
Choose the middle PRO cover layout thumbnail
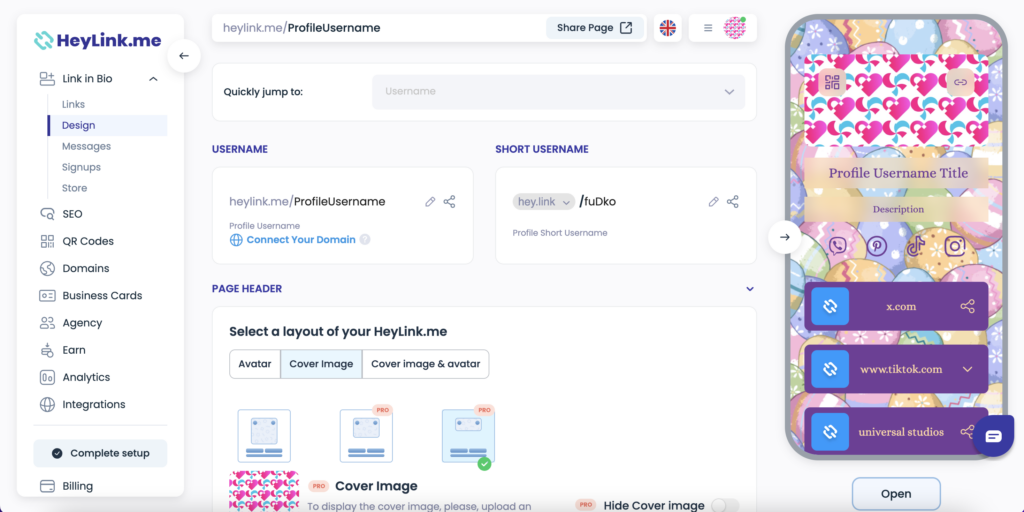366,436
